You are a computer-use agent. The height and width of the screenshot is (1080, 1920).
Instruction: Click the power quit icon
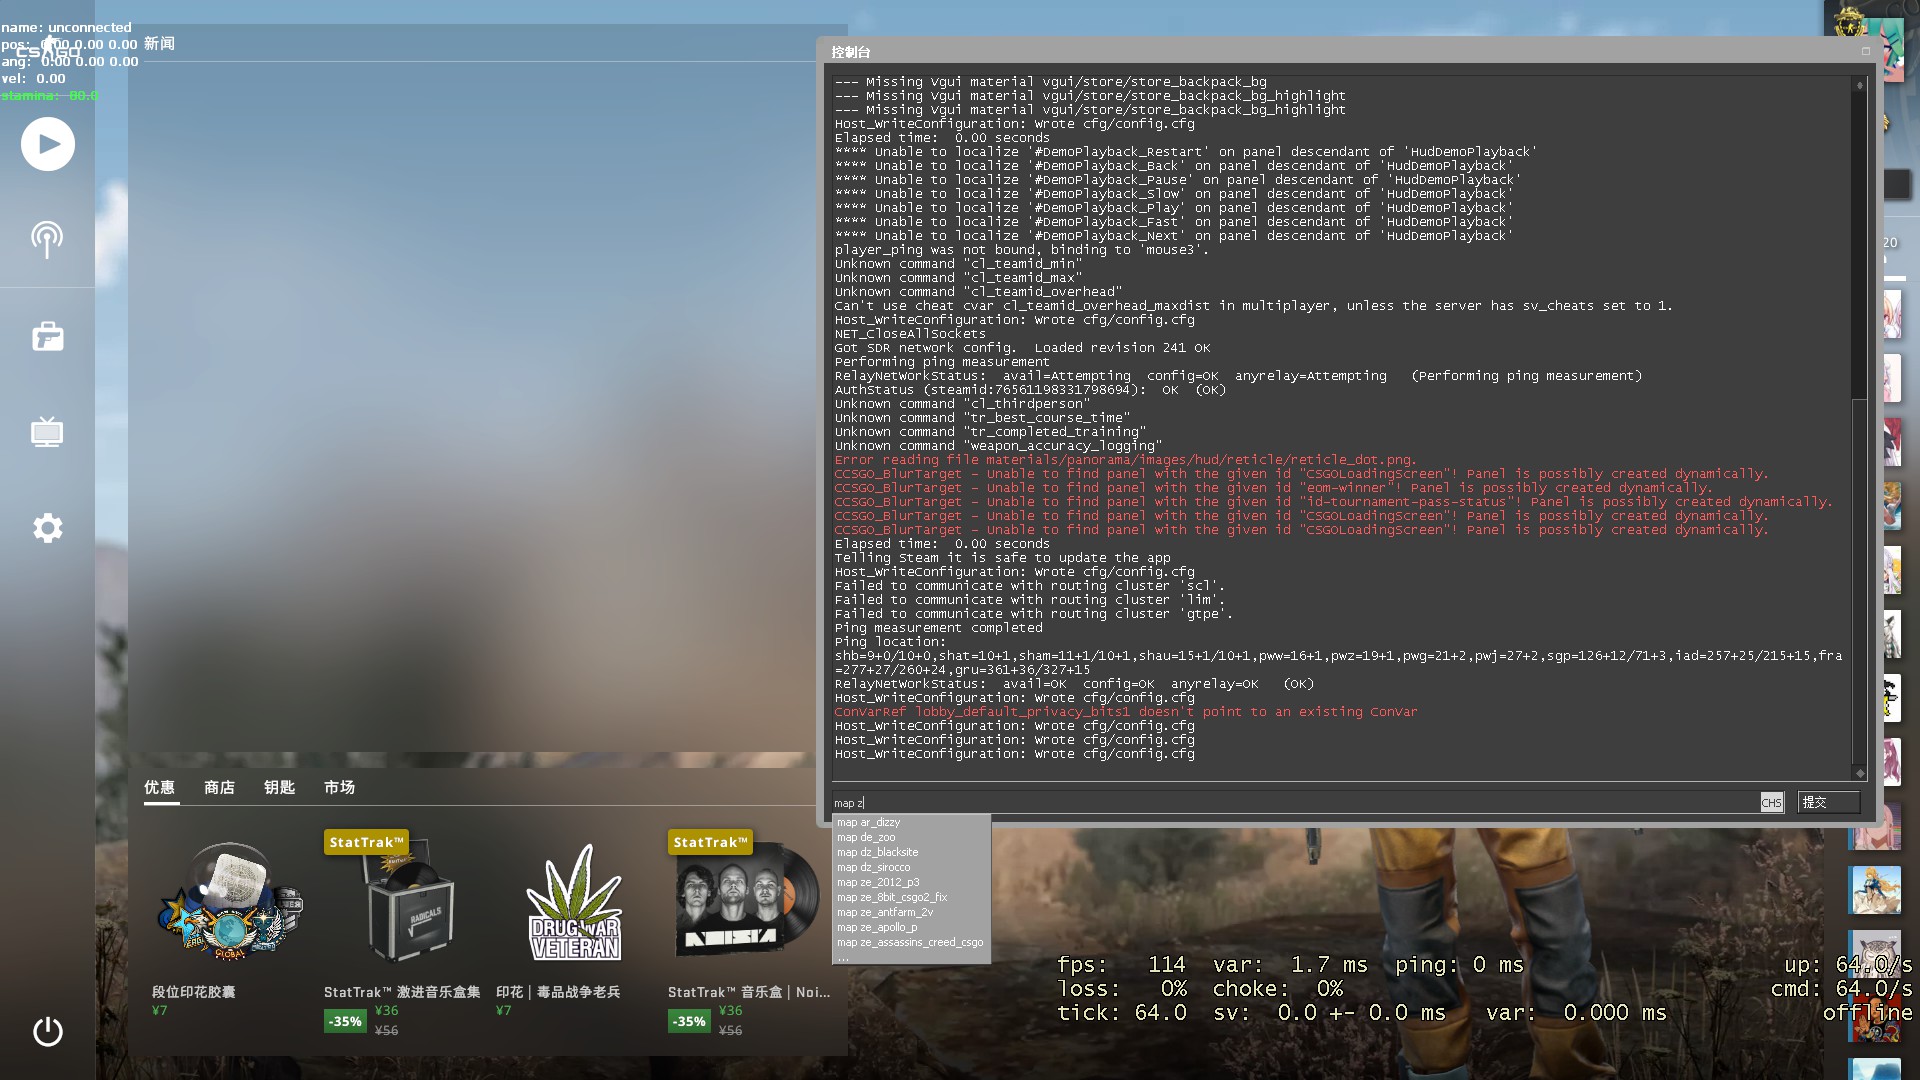click(47, 1031)
